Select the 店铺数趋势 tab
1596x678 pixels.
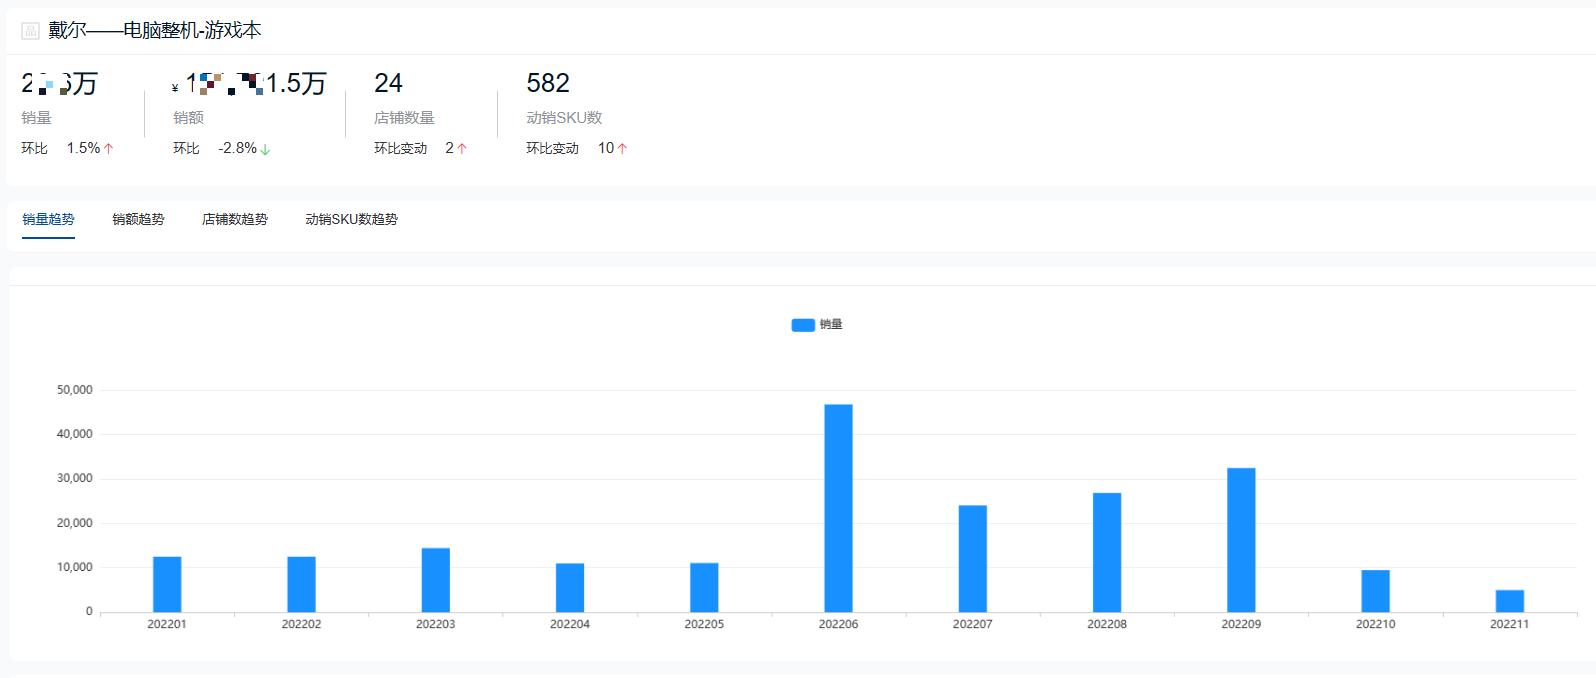point(235,219)
